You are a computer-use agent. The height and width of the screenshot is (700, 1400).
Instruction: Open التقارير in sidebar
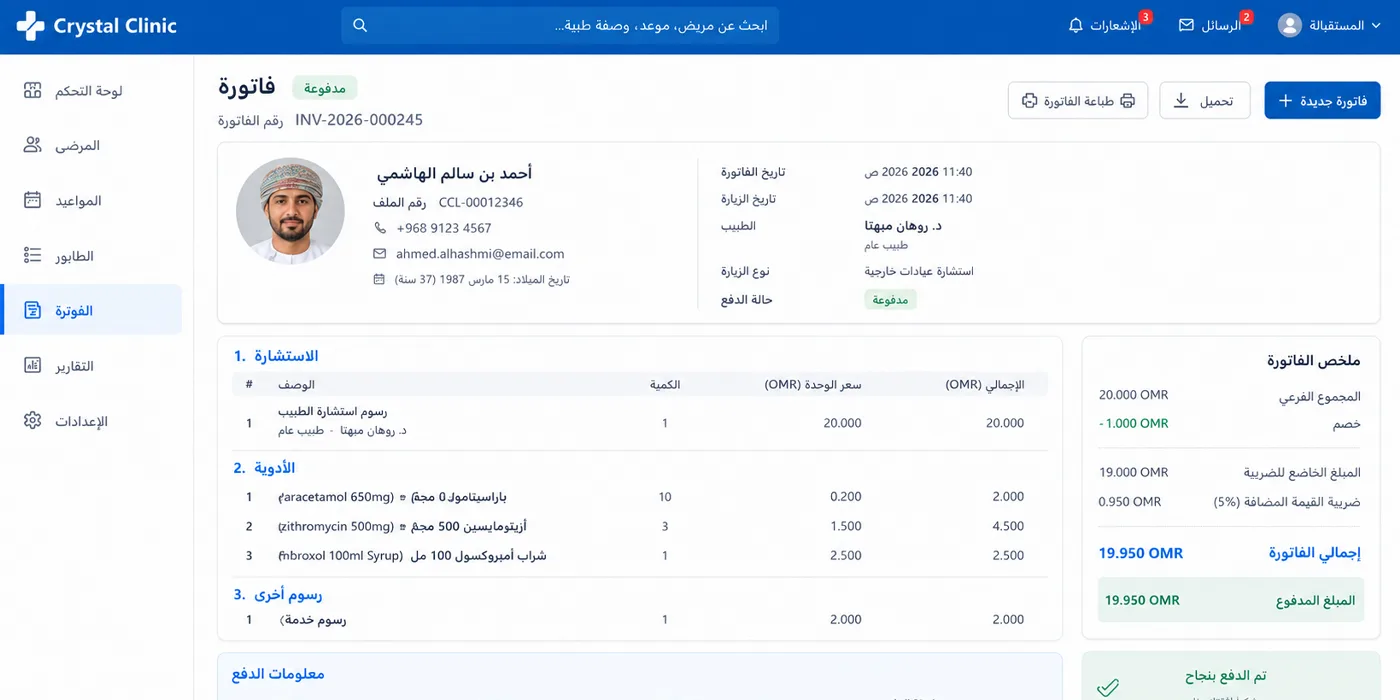click(x=92, y=366)
